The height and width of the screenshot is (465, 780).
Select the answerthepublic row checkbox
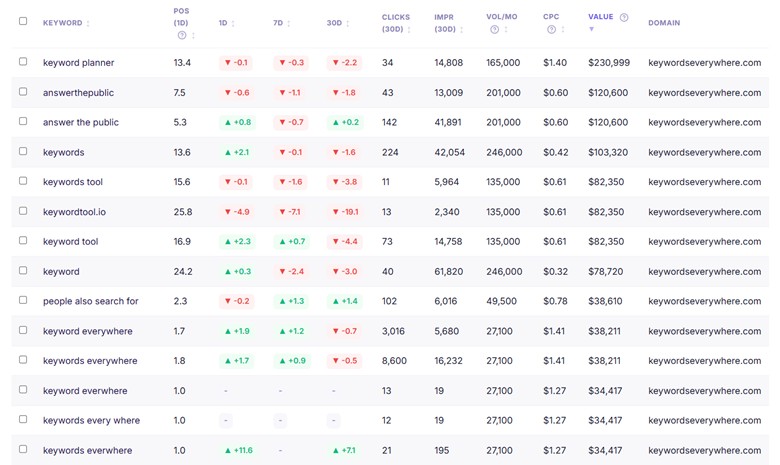coord(23,92)
